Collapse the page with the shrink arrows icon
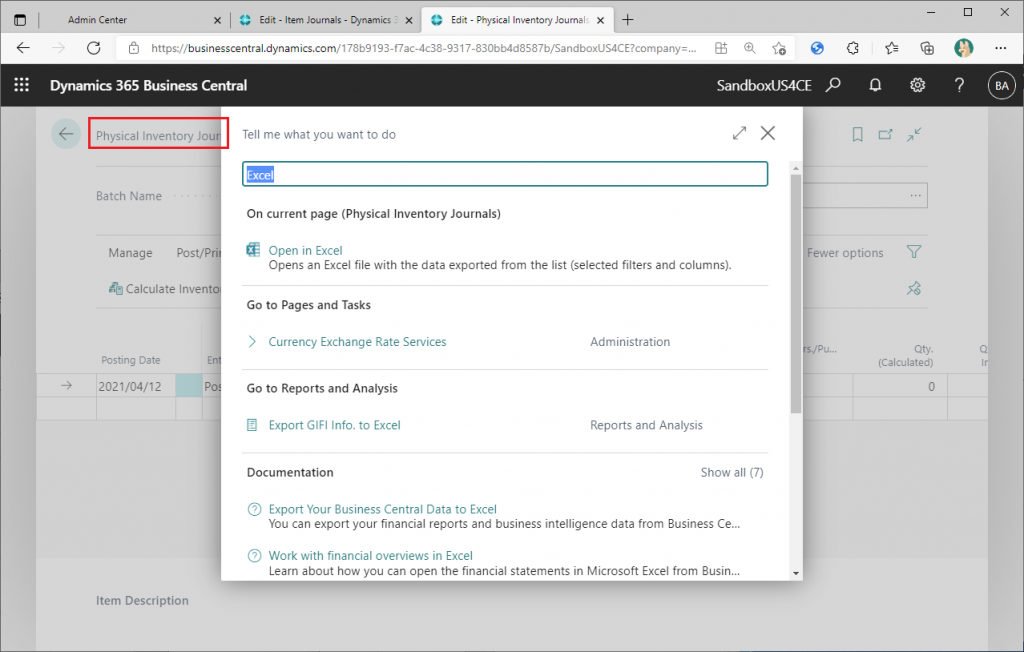 914,135
